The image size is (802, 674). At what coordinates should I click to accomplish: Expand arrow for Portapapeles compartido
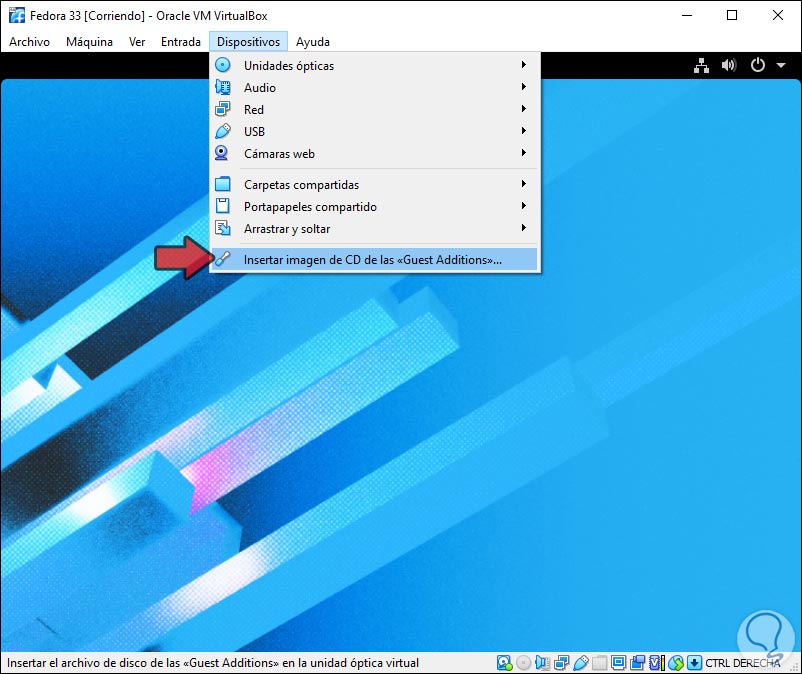[x=524, y=205]
